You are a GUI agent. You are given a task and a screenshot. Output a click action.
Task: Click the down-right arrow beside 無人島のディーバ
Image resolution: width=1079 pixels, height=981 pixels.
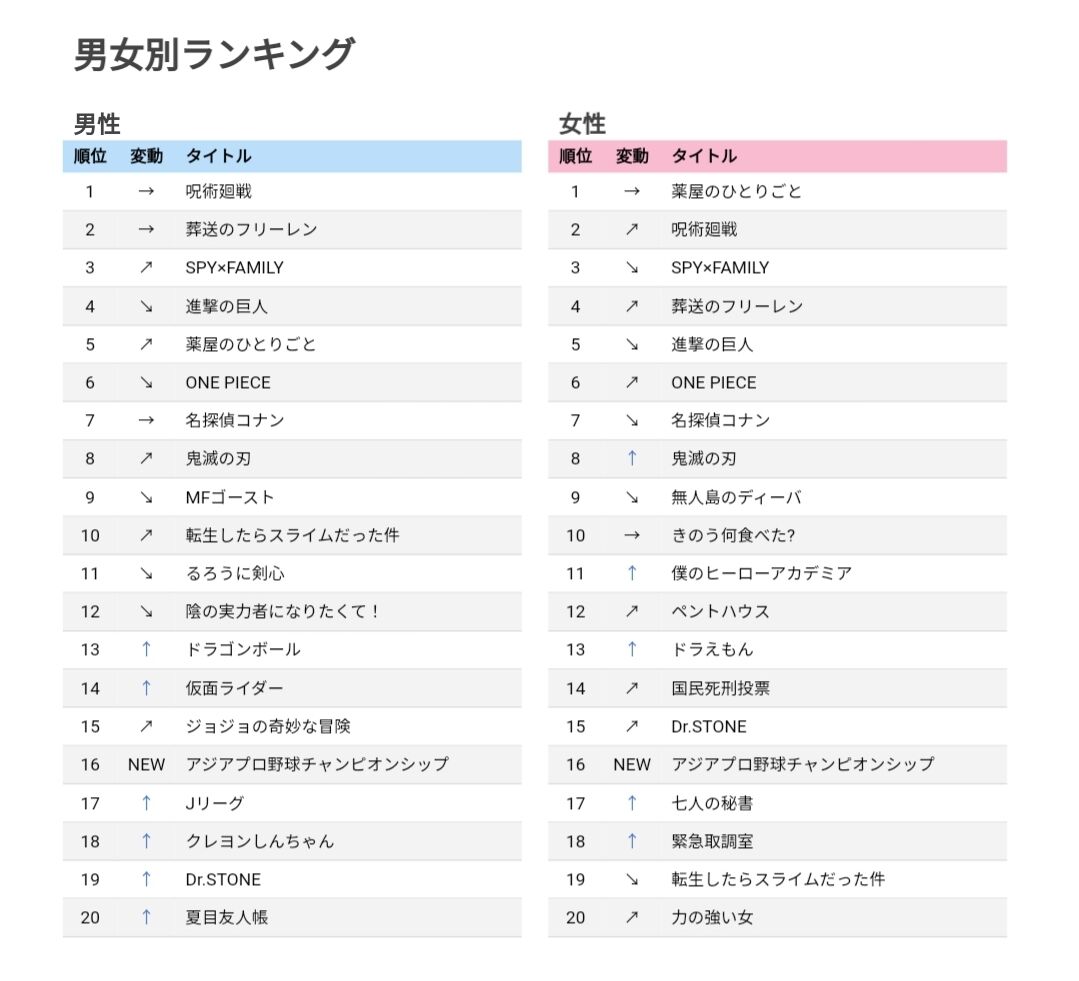pyautogui.click(x=632, y=497)
